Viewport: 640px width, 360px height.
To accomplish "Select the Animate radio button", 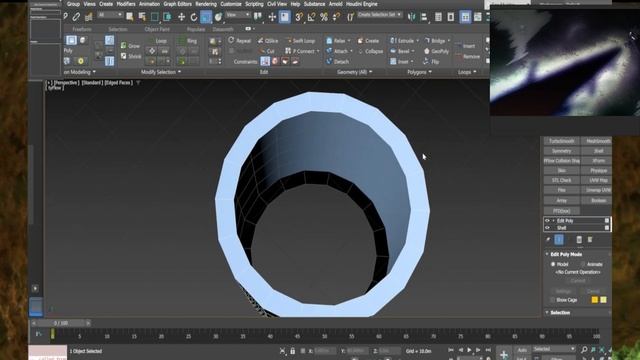I will [x=583, y=264].
